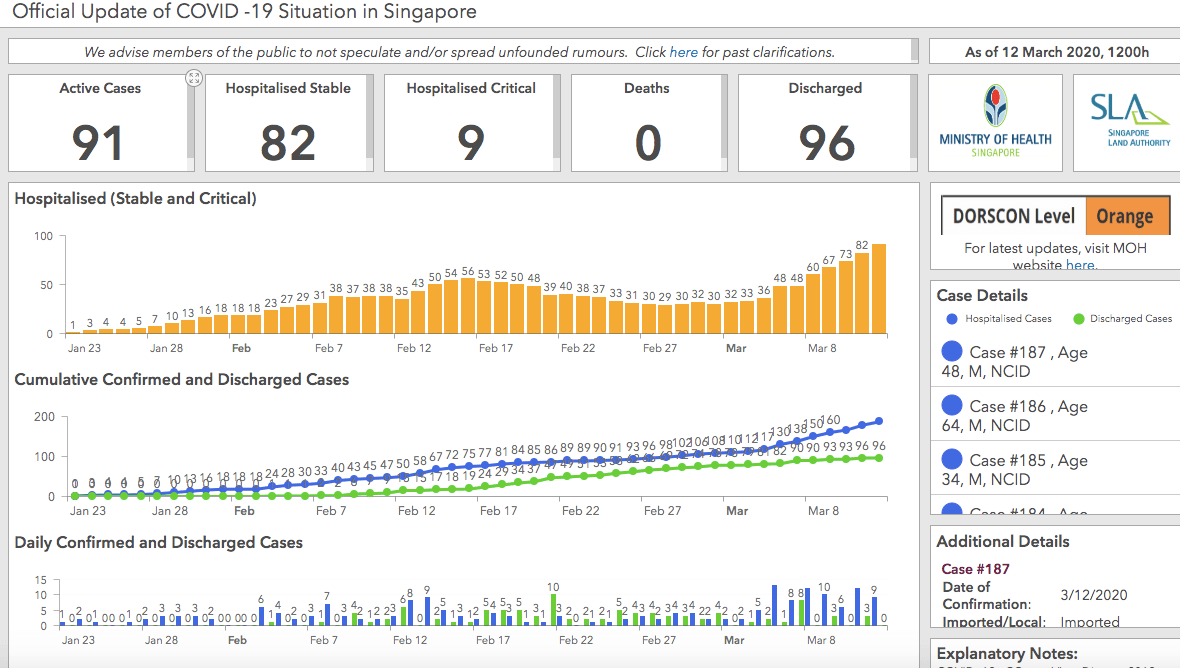Click the Discharged count showing 96

coord(825,143)
